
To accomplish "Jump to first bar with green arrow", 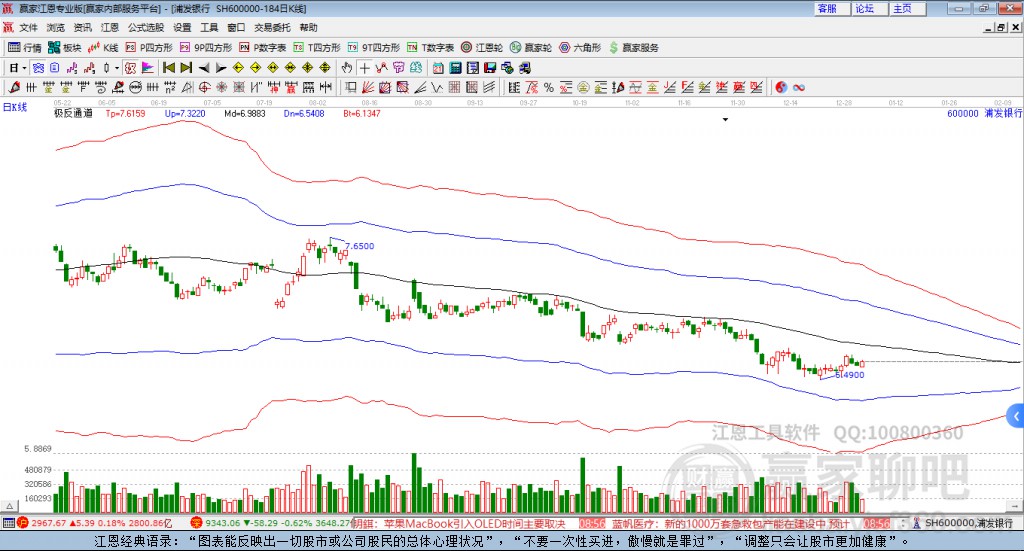I will (x=168, y=68).
